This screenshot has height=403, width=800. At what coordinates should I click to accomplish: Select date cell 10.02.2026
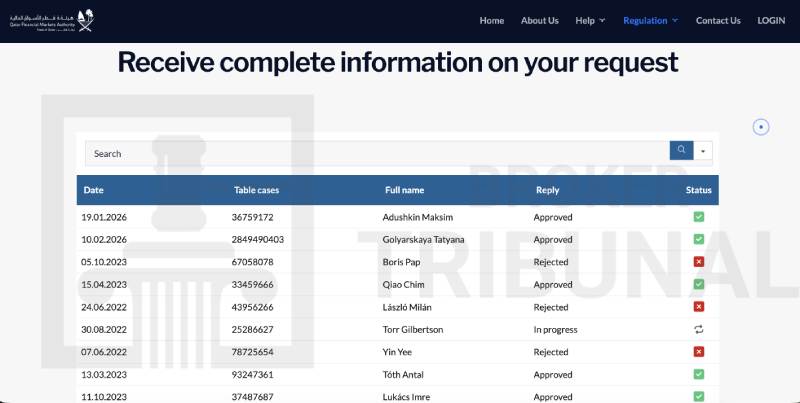pos(104,240)
